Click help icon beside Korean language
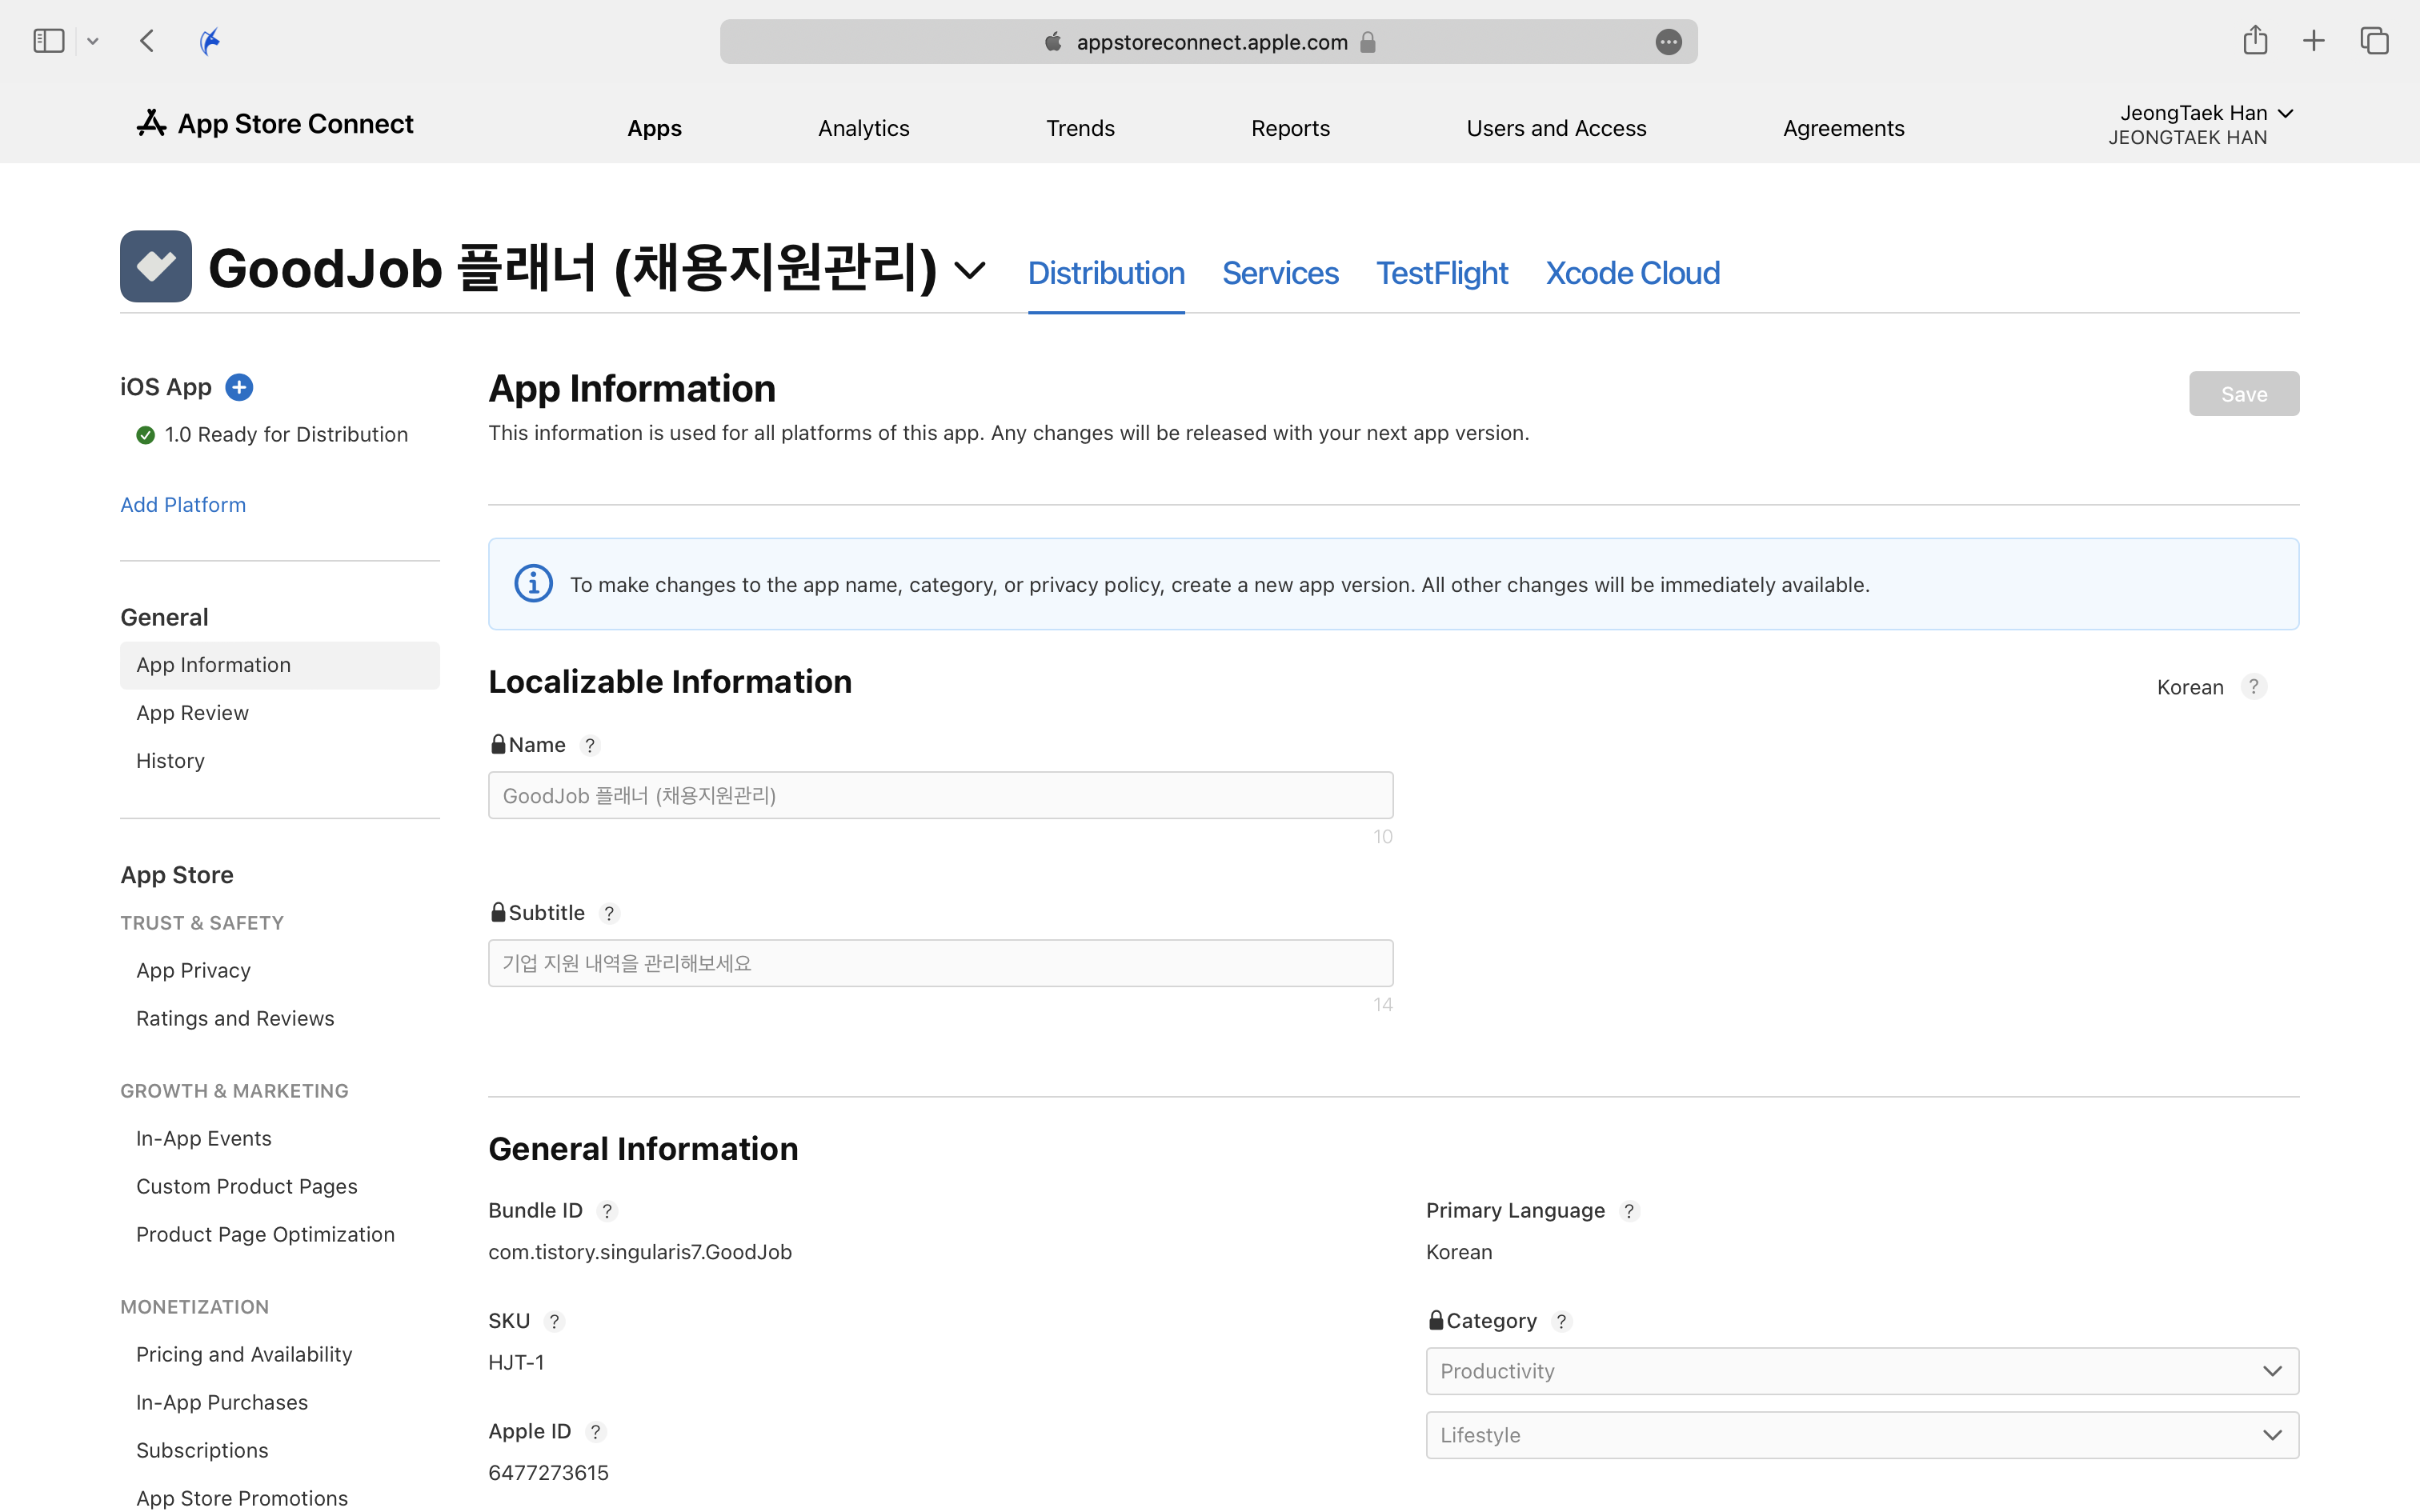This screenshot has height=1512, width=2420. point(2253,687)
